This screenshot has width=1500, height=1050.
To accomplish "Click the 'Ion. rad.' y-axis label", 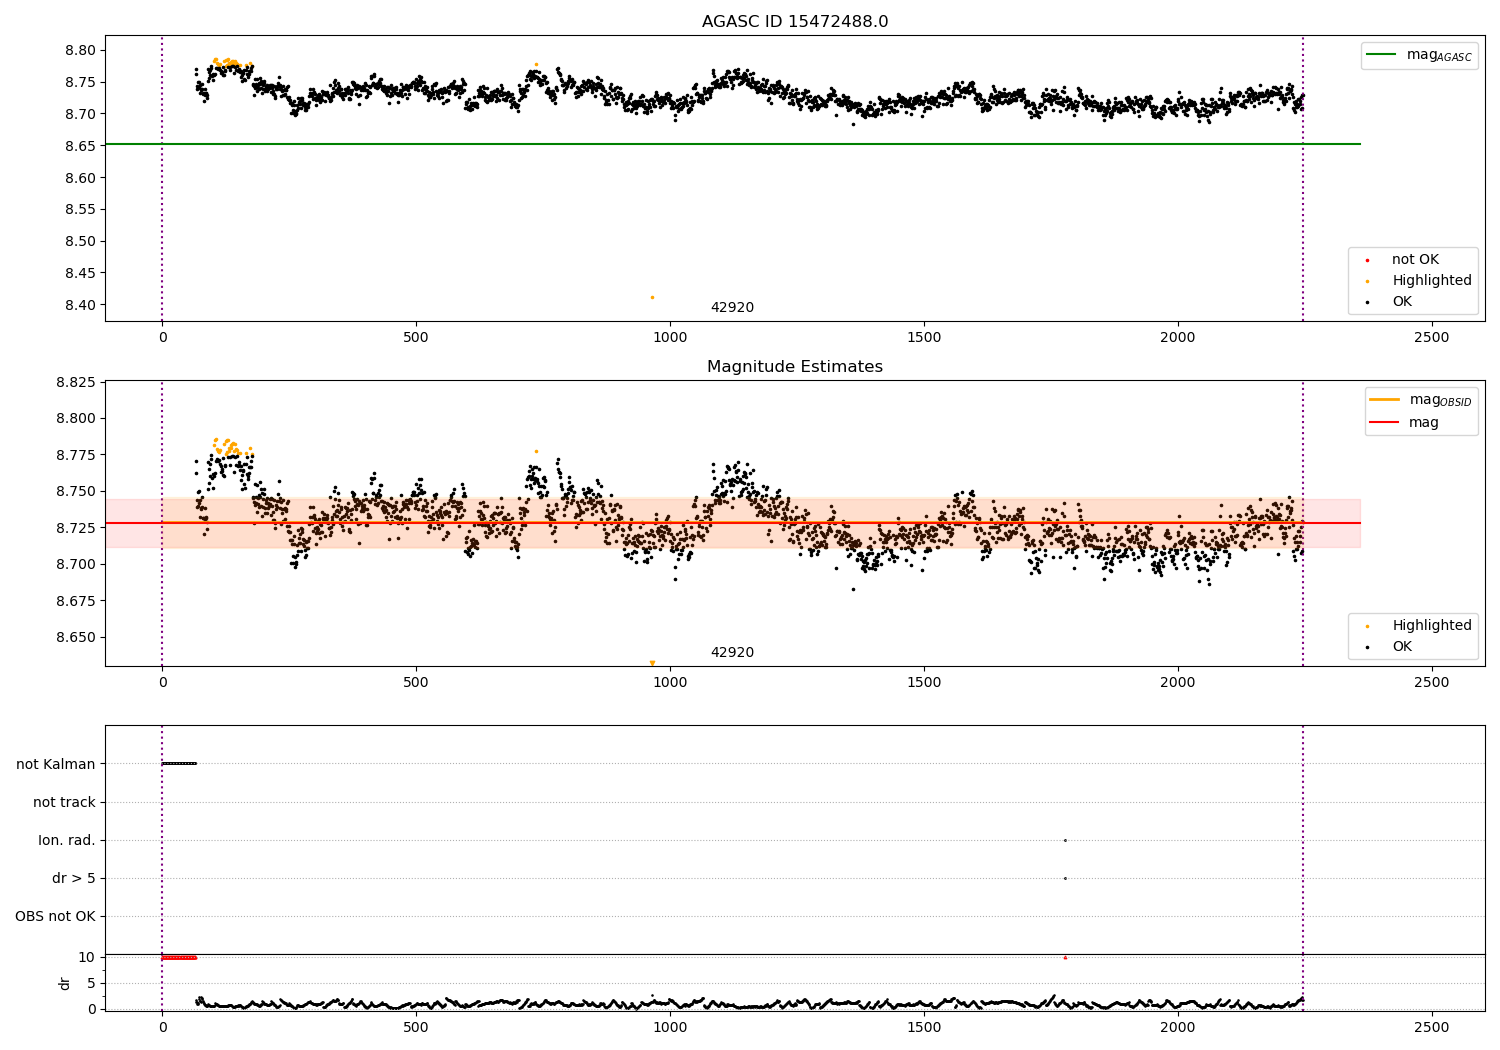I will tap(67, 841).
